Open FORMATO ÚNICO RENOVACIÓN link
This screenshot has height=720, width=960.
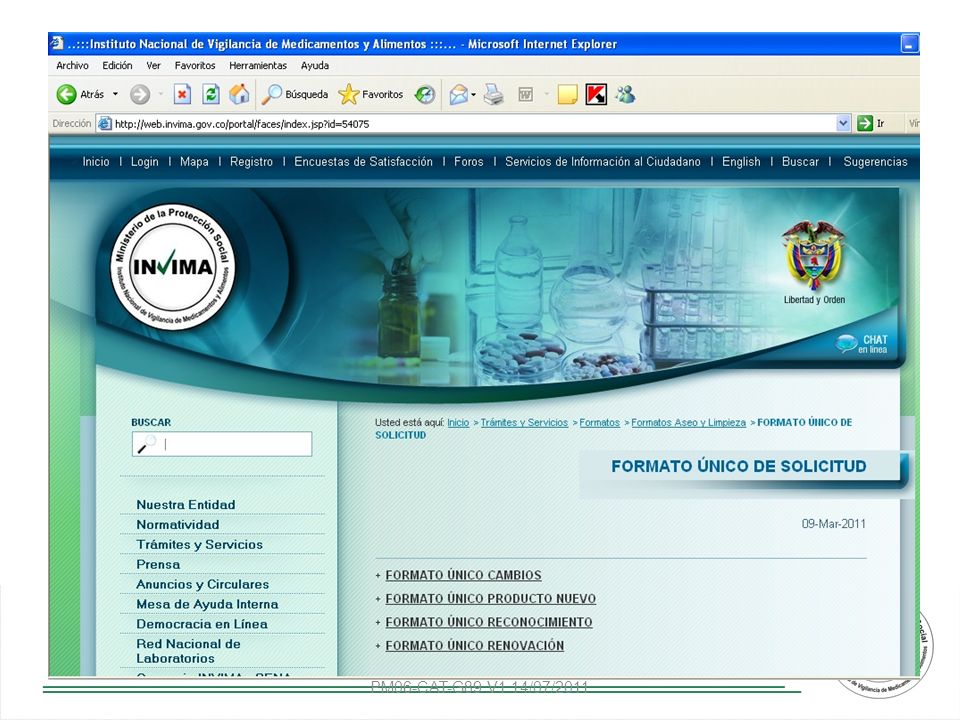(x=474, y=645)
